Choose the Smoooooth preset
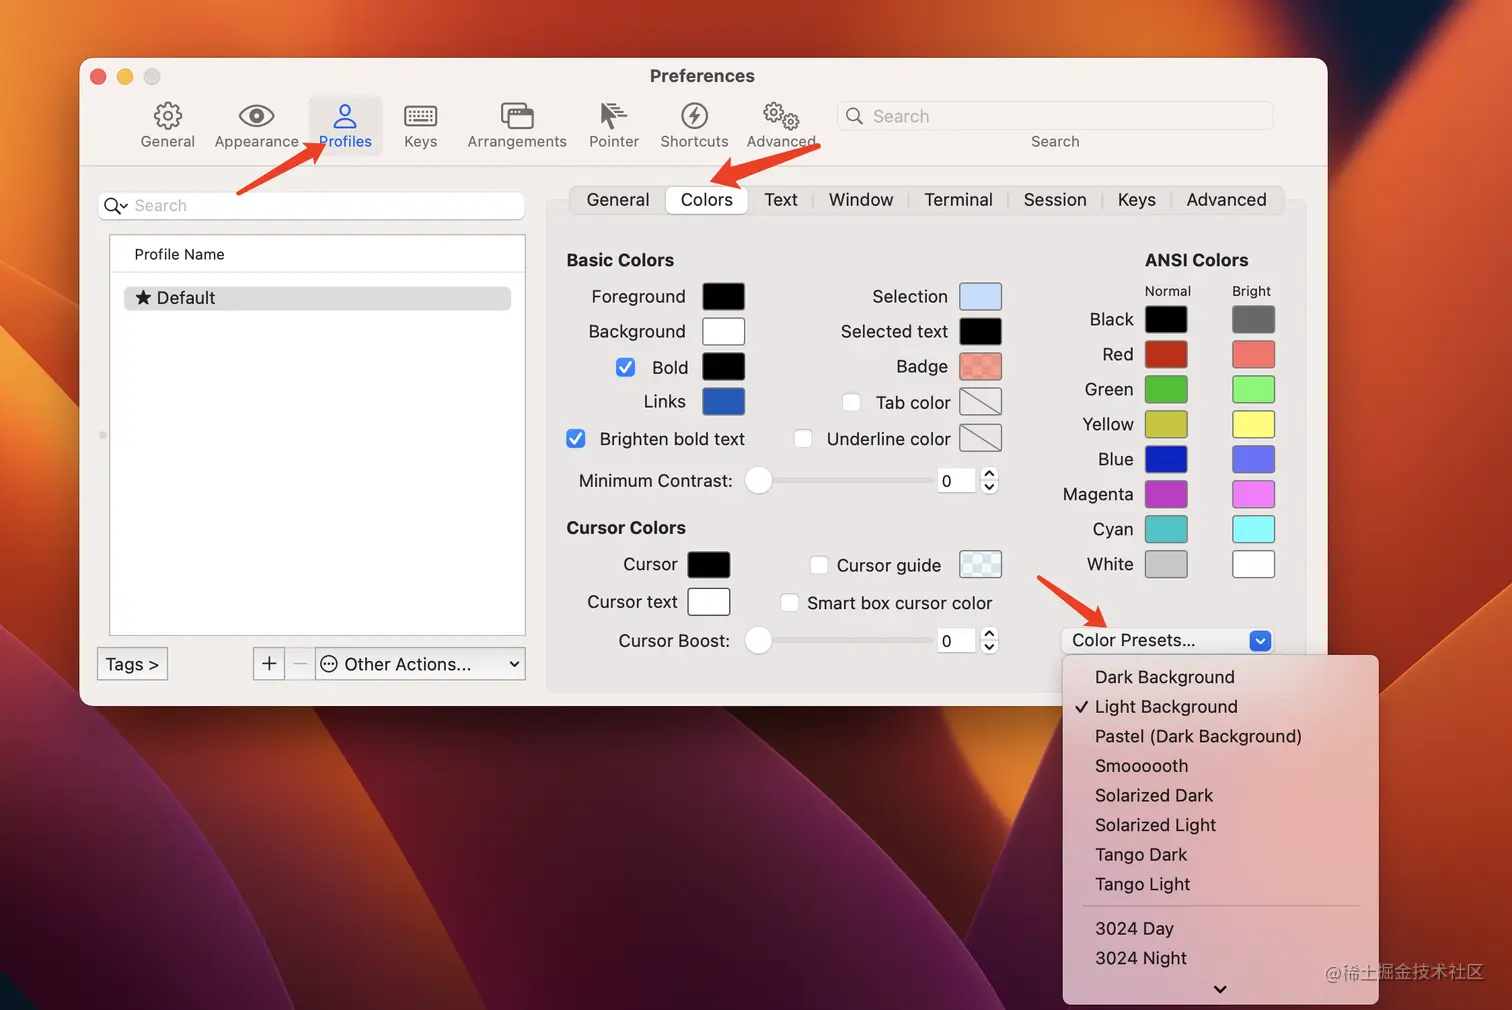Screen dimensions: 1512x1010 [1220, 766]
